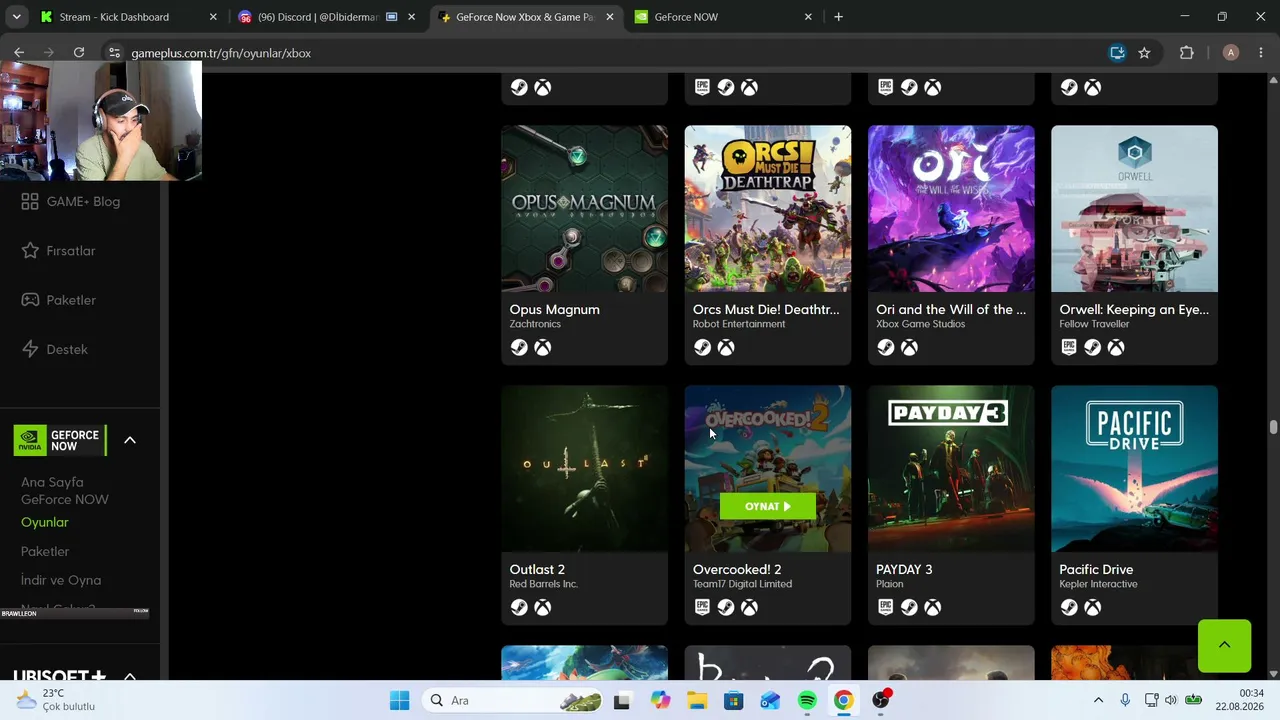Open Microsoft Store from the taskbar
This screenshot has height=720, width=1280.
point(733,700)
